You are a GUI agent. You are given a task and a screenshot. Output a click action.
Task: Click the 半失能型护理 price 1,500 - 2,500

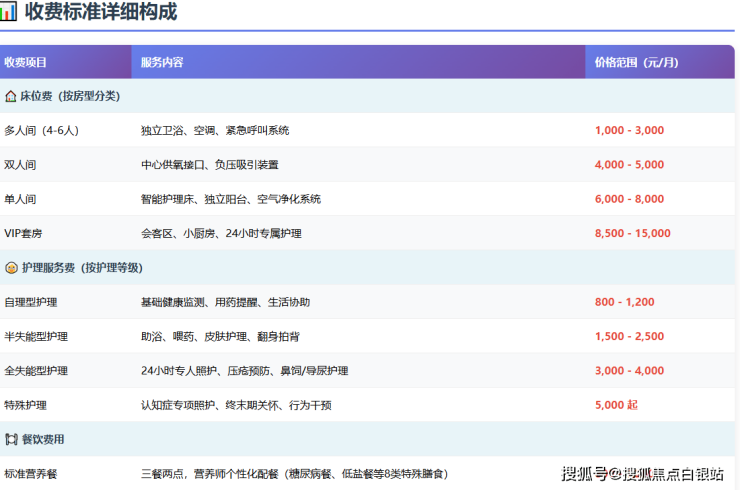[629, 336]
